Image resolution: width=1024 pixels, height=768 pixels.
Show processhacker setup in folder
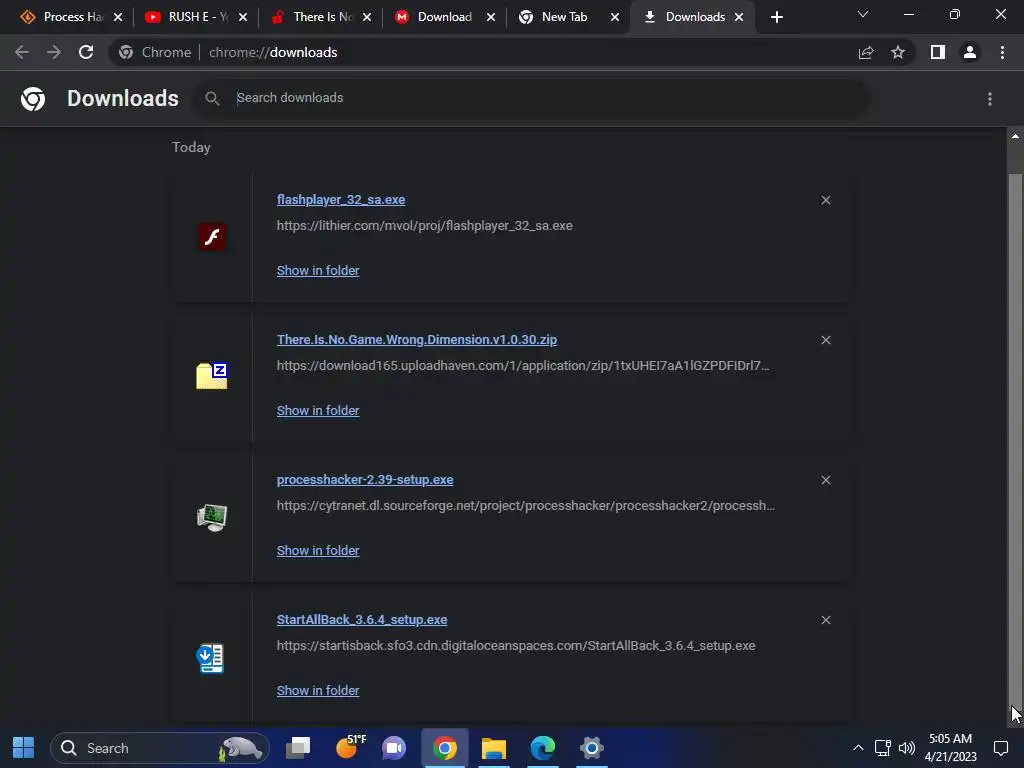pyautogui.click(x=318, y=551)
